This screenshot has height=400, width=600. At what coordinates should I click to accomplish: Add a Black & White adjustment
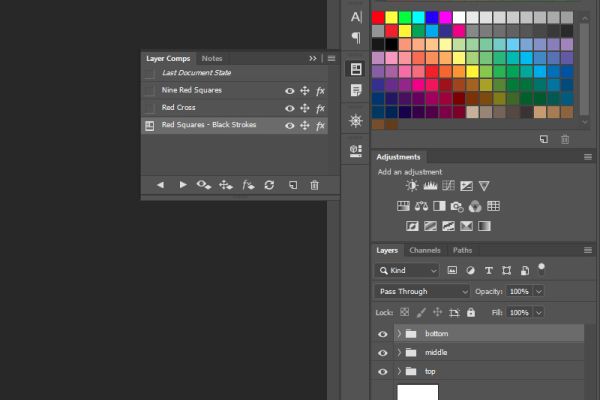coord(439,206)
